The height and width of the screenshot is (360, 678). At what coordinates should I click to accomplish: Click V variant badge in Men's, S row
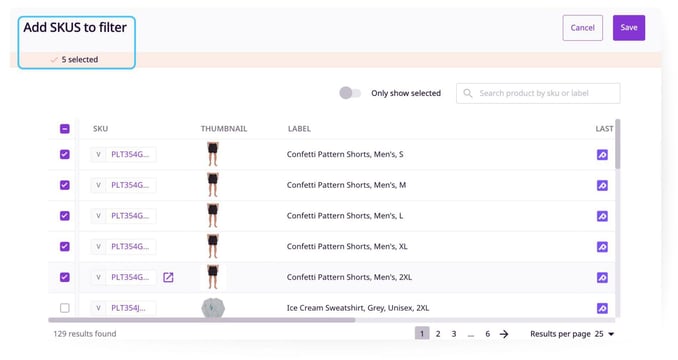coord(98,154)
